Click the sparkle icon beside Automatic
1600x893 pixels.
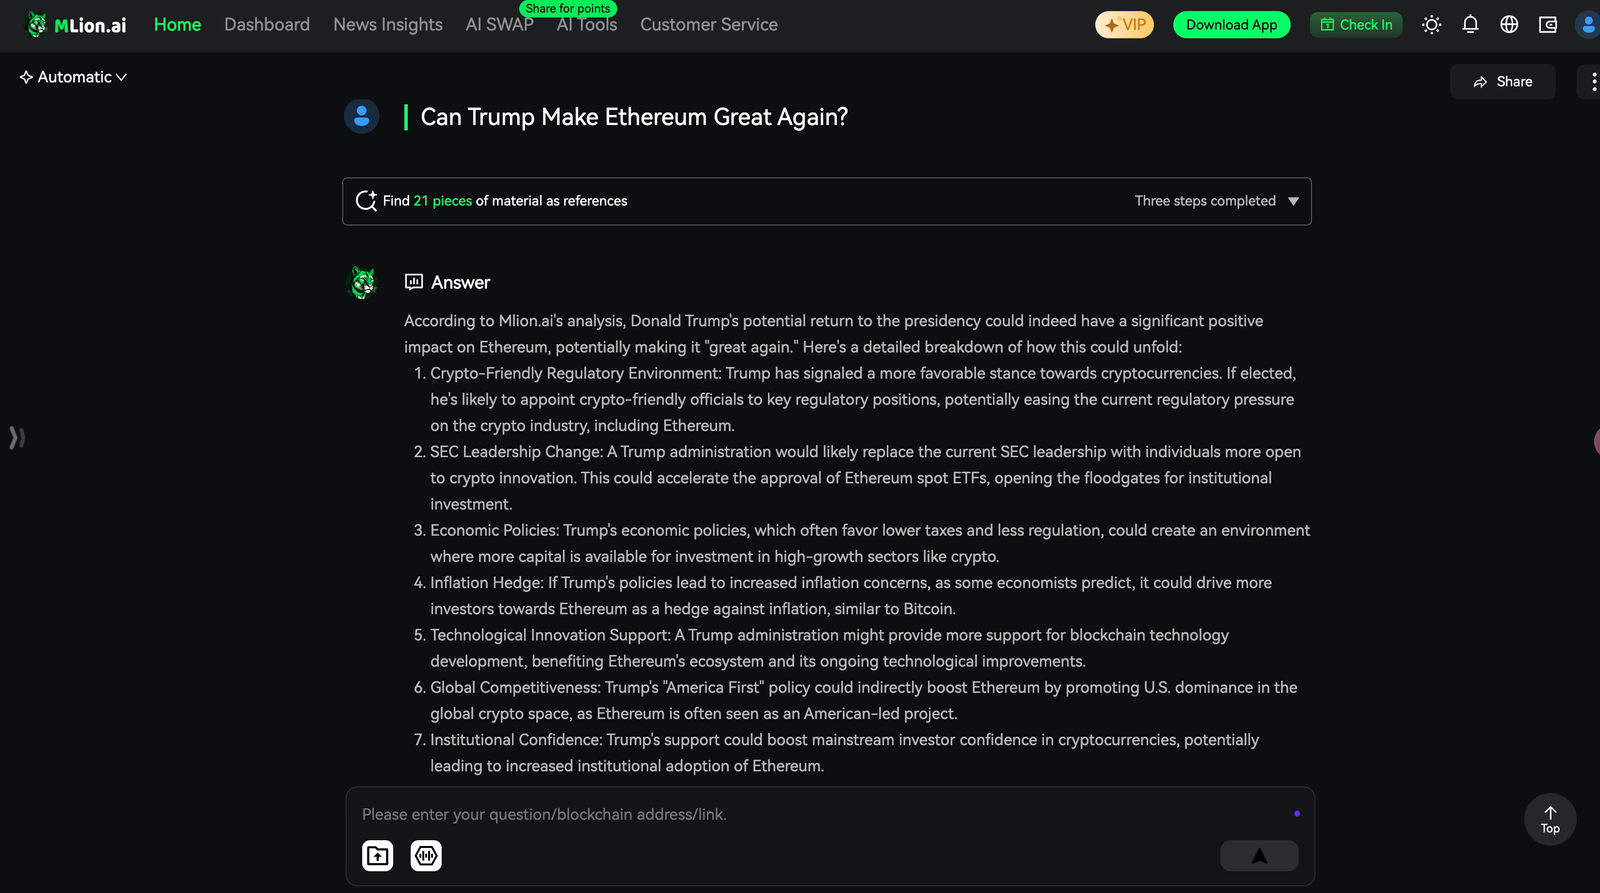tap(26, 77)
